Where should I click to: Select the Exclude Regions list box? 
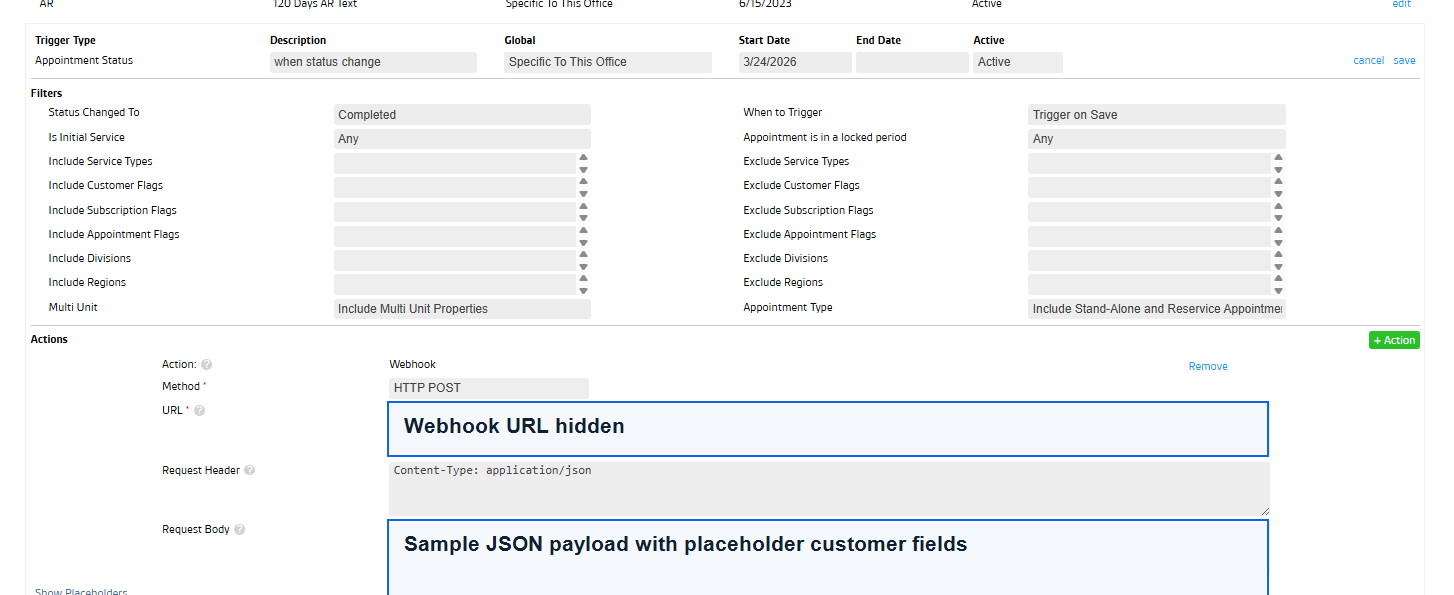[x=1150, y=285]
